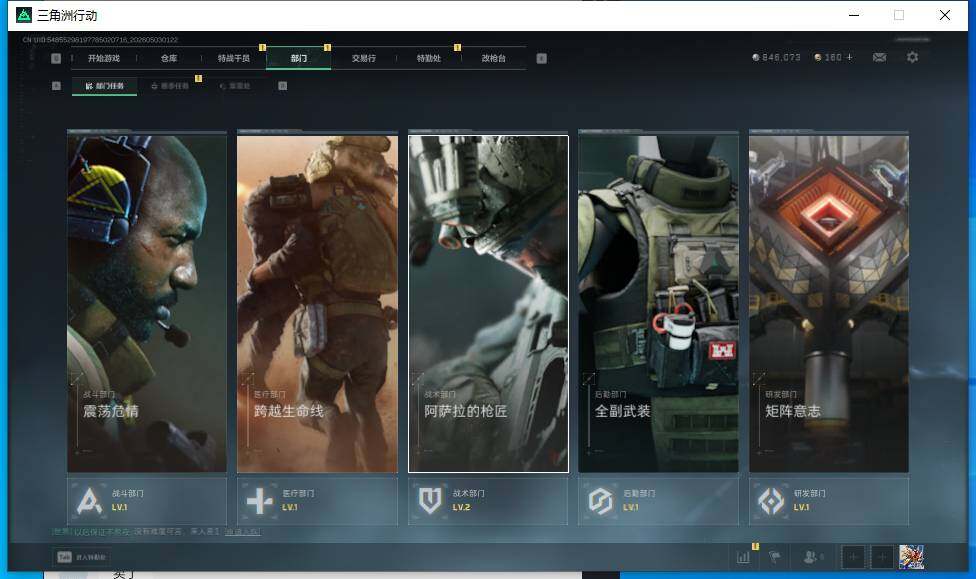Click the 医疗部门 cross emblem icon

[260, 501]
